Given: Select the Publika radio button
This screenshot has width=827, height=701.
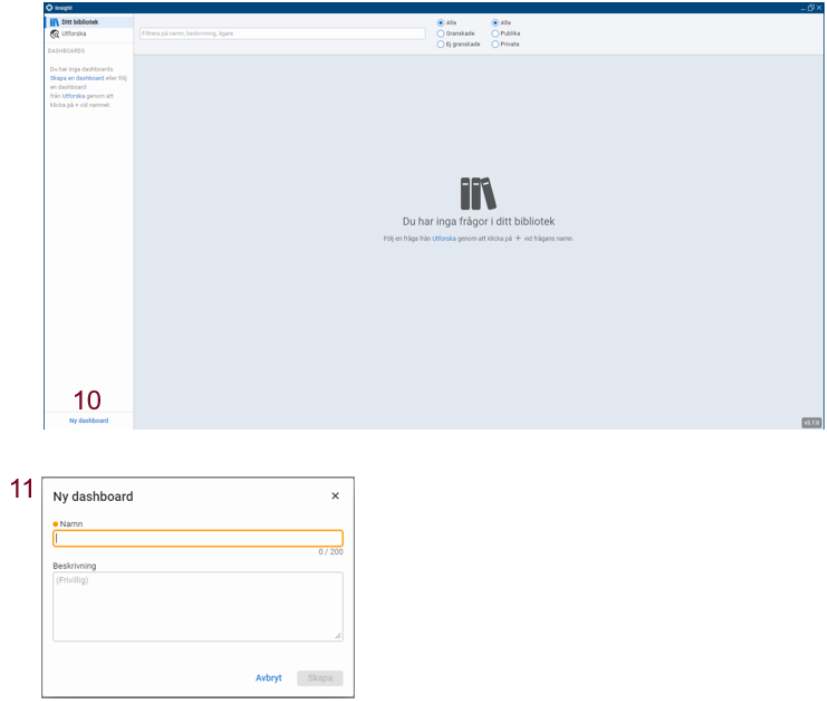Looking at the screenshot, I should [x=495, y=34].
